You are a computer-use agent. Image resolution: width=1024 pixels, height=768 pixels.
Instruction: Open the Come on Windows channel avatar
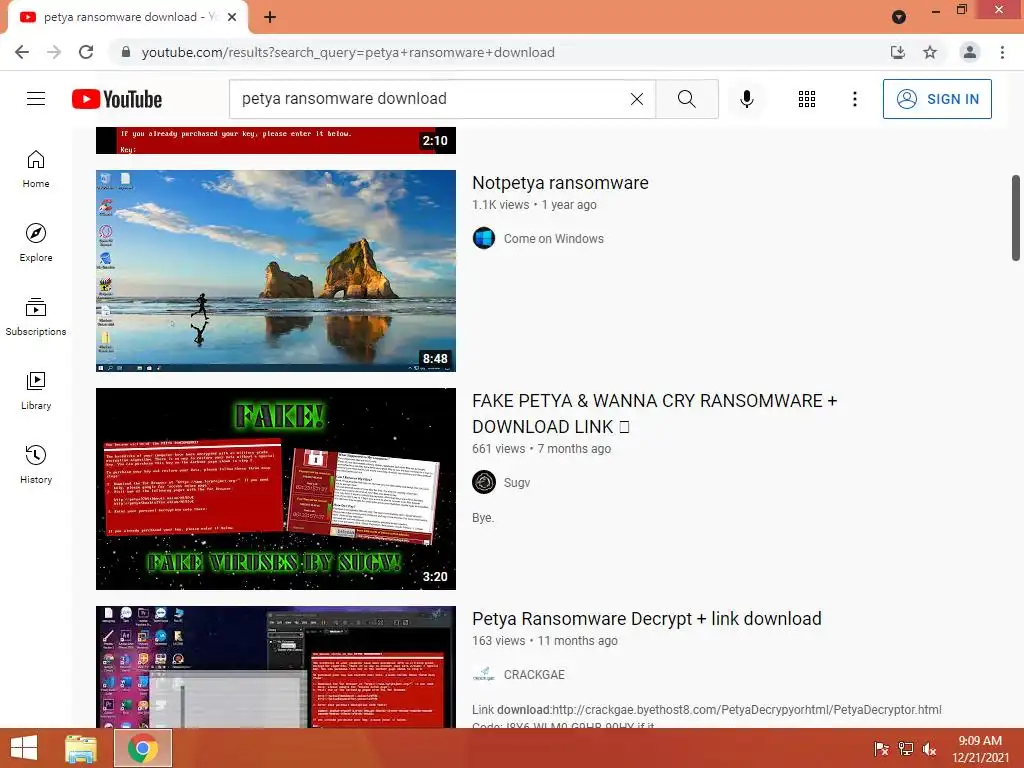[x=484, y=238]
